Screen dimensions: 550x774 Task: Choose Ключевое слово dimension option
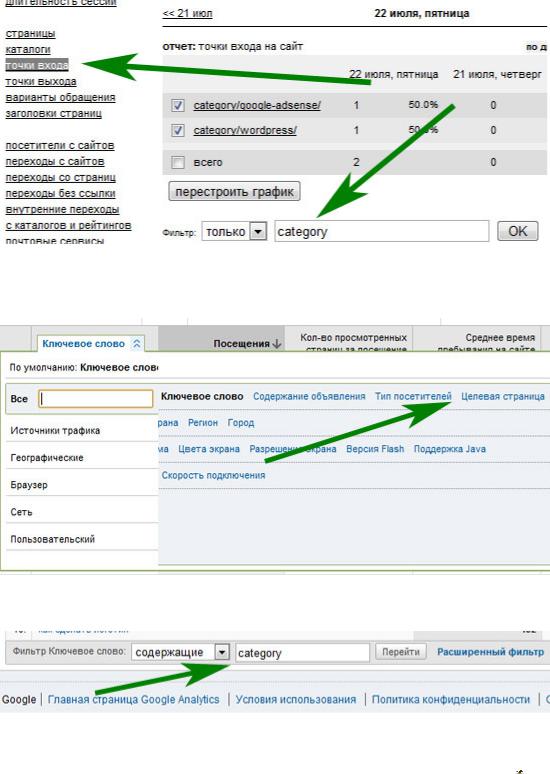click(x=202, y=396)
